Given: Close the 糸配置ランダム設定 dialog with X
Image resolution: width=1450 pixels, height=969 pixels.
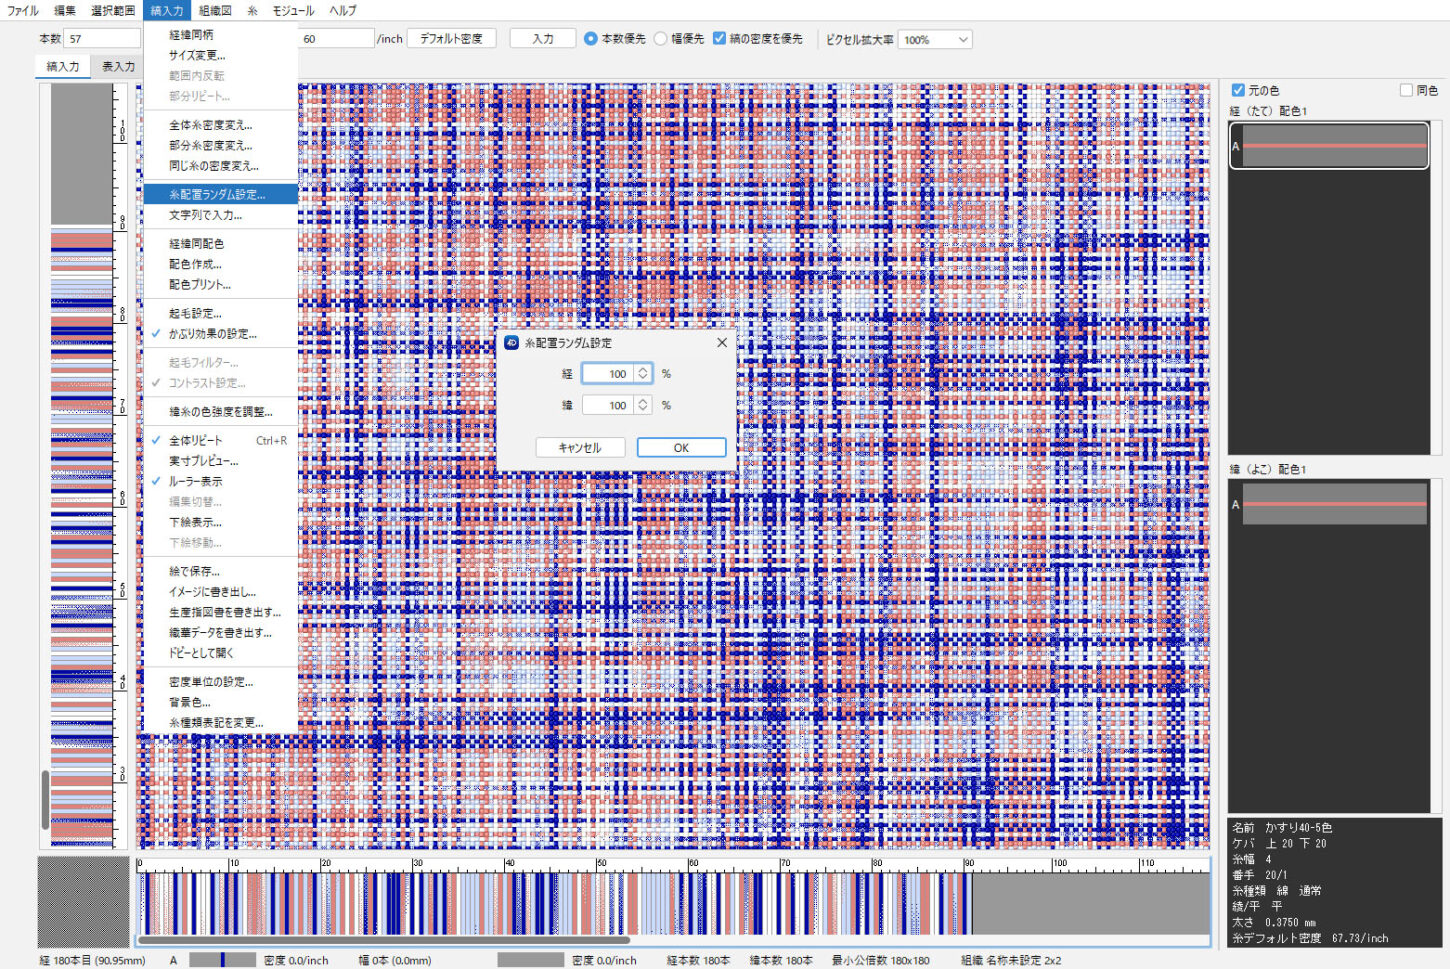Looking at the screenshot, I should (x=722, y=343).
